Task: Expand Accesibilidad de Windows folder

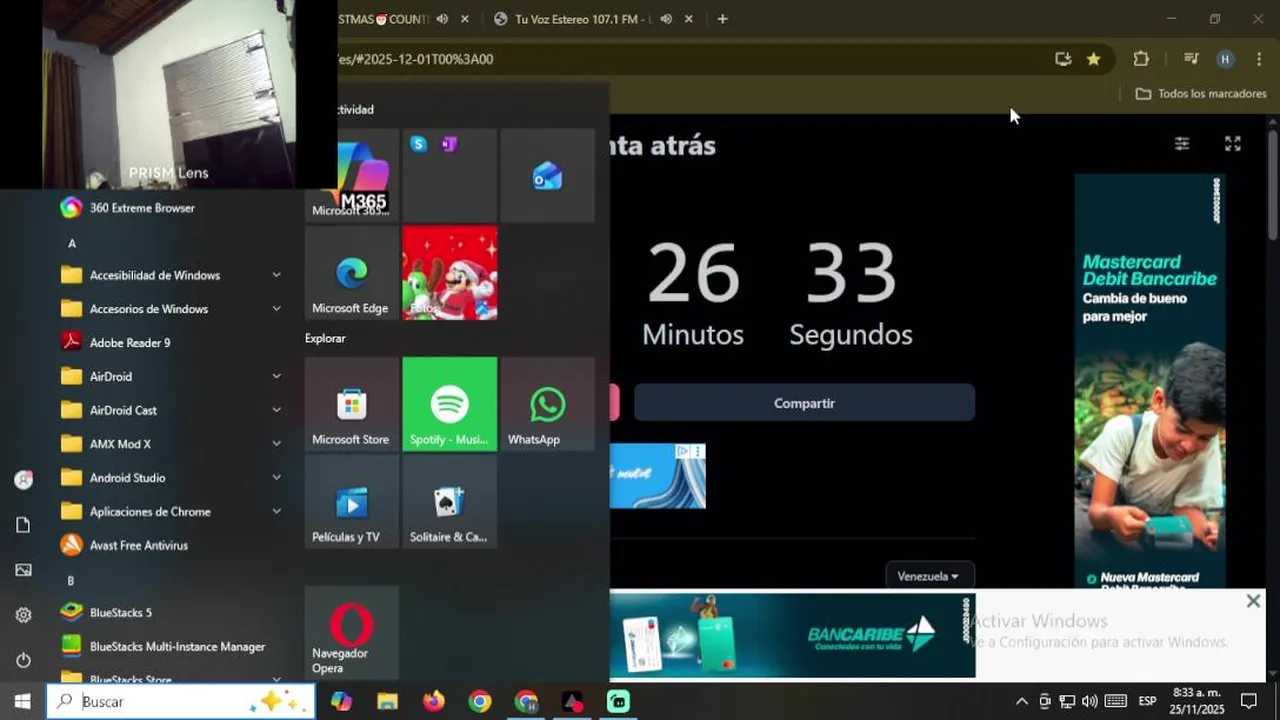Action: 172,275
